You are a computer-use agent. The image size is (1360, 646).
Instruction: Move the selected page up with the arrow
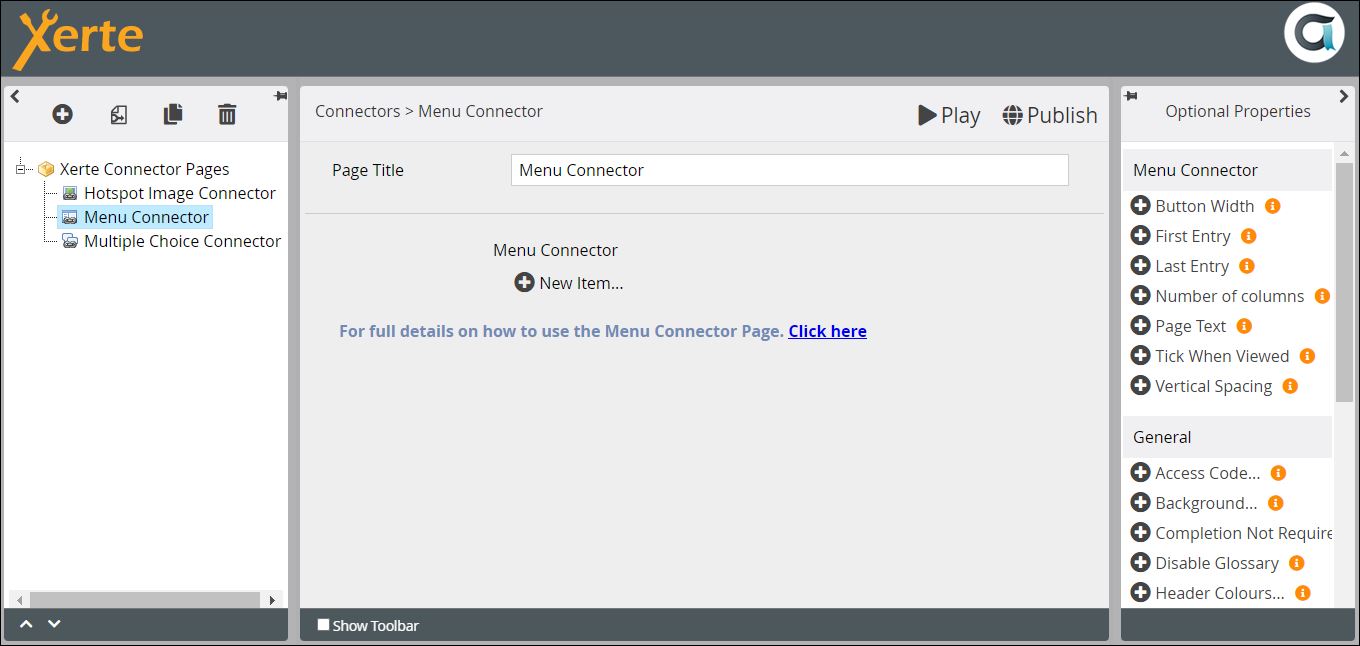(x=27, y=624)
